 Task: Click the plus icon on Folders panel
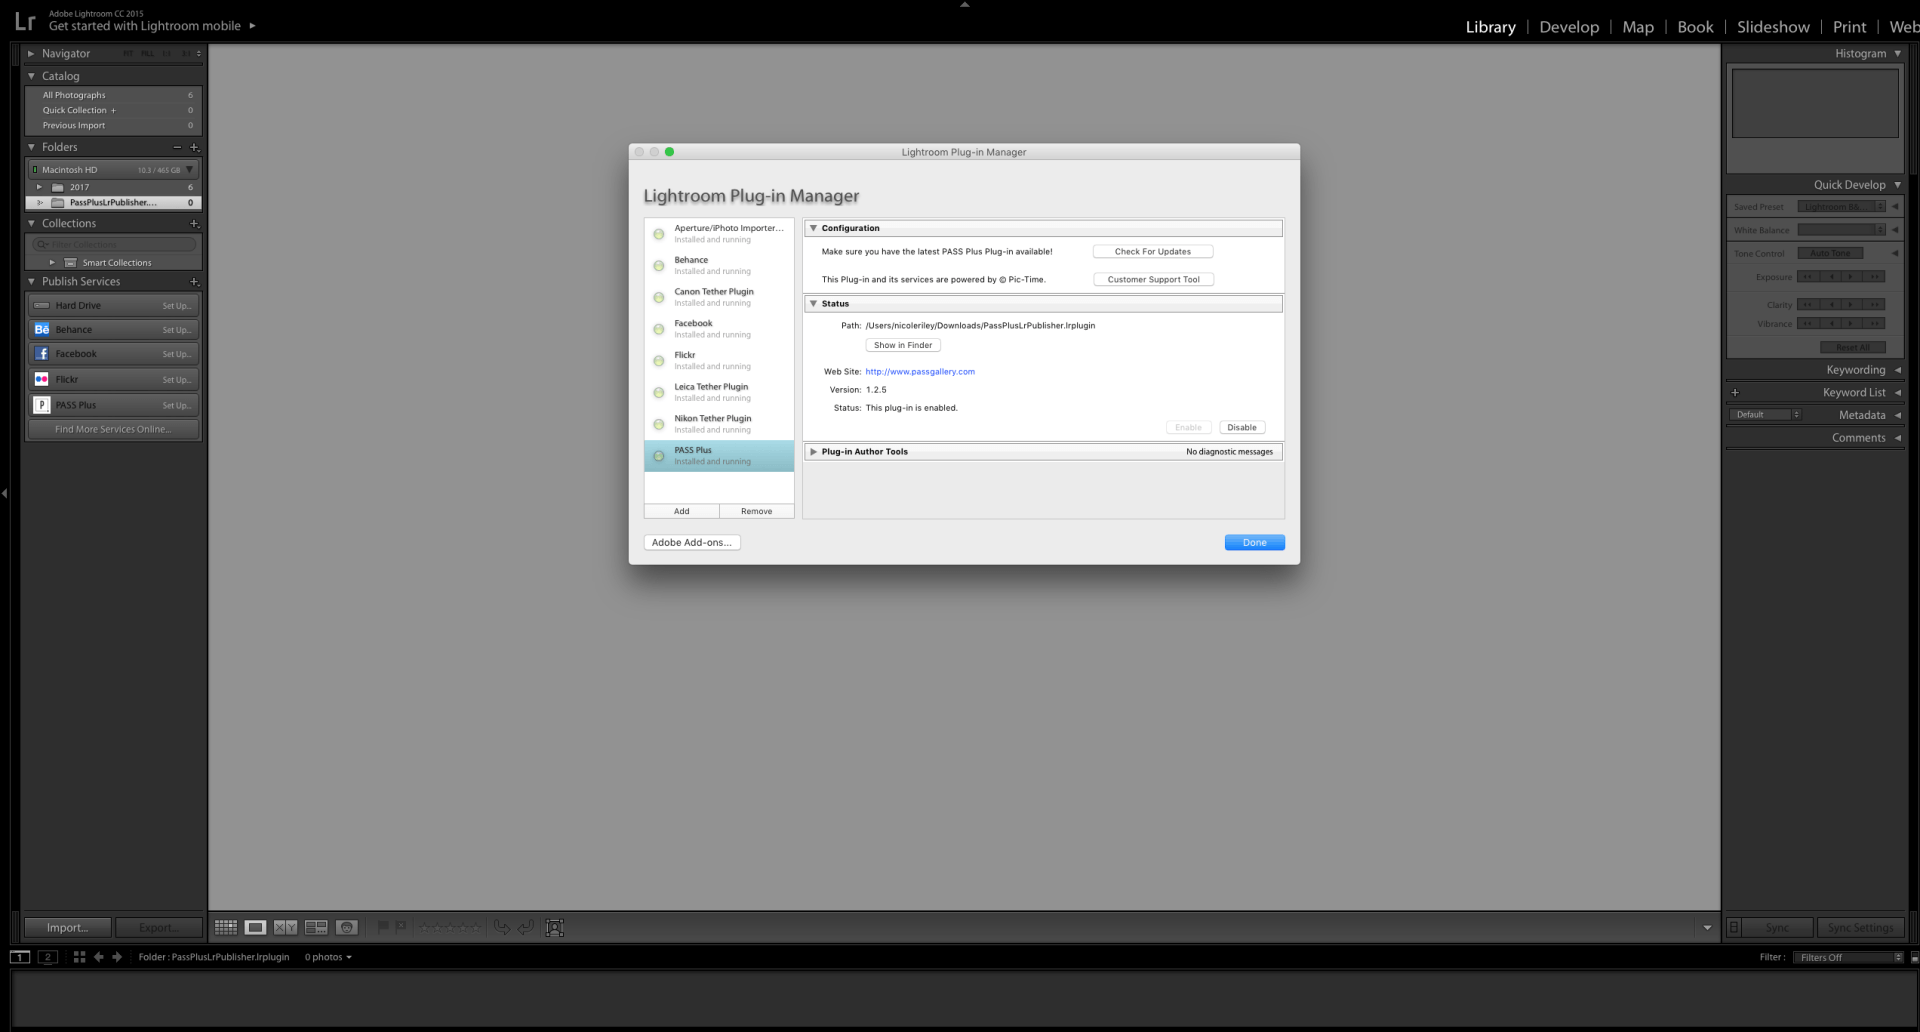195,147
